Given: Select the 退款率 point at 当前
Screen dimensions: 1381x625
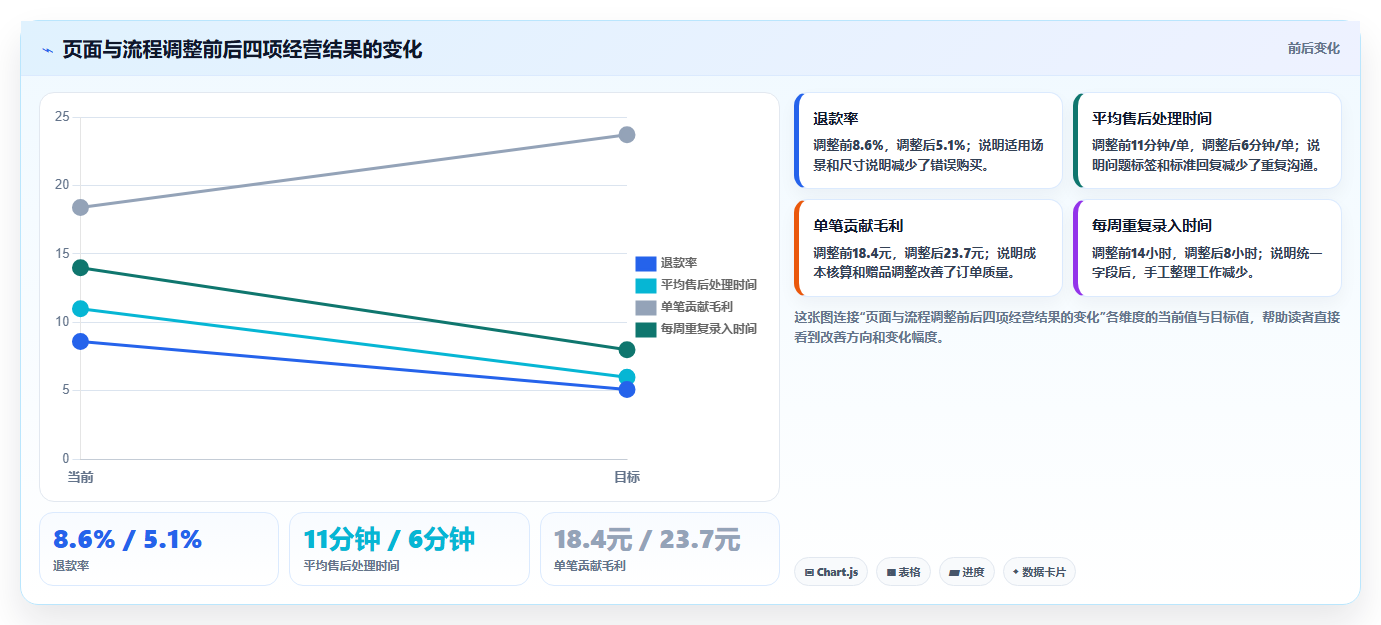Looking at the screenshot, I should tap(80, 342).
